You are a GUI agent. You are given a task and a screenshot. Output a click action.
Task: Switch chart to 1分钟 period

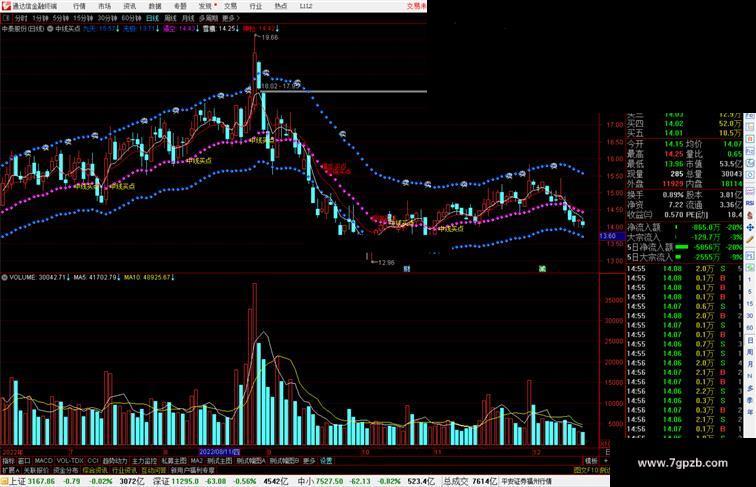tap(40, 18)
